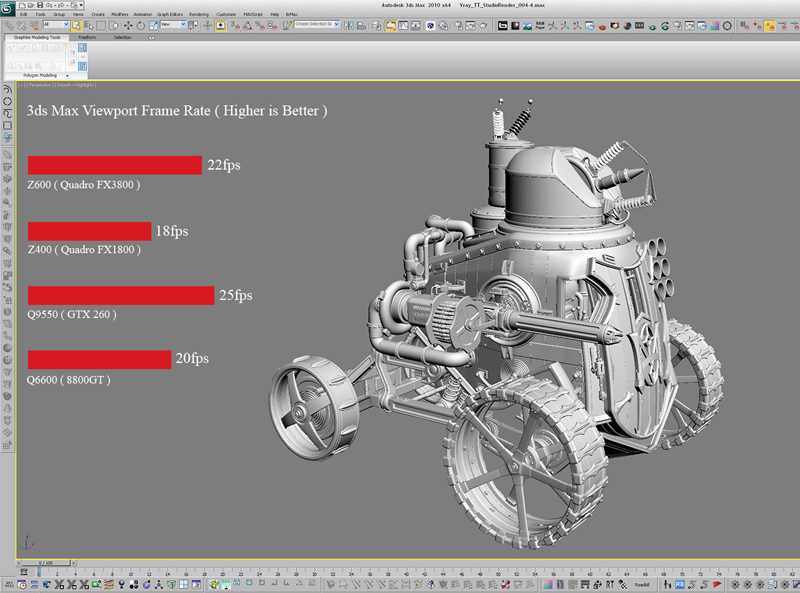Click the Edit Named Selection Sets icon
Screen dimensions: 800x593
[x=288, y=25]
